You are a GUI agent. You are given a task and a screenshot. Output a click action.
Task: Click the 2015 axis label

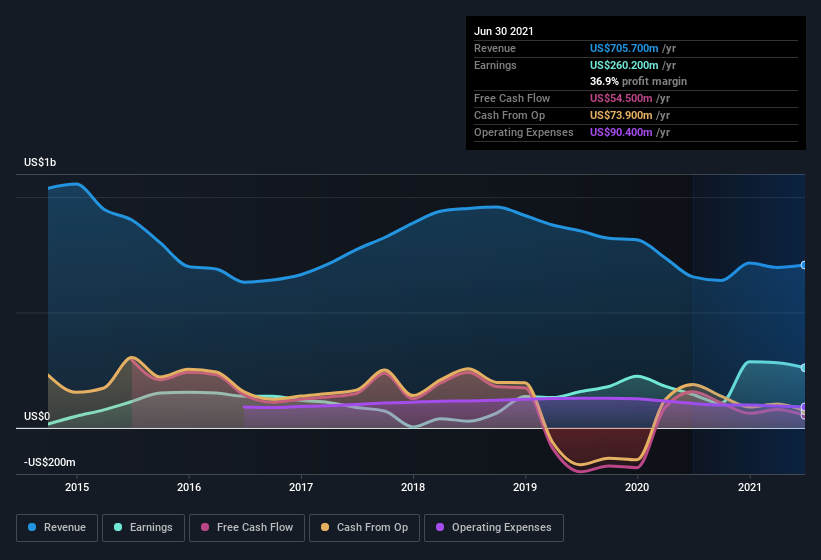pyautogui.click(x=77, y=487)
